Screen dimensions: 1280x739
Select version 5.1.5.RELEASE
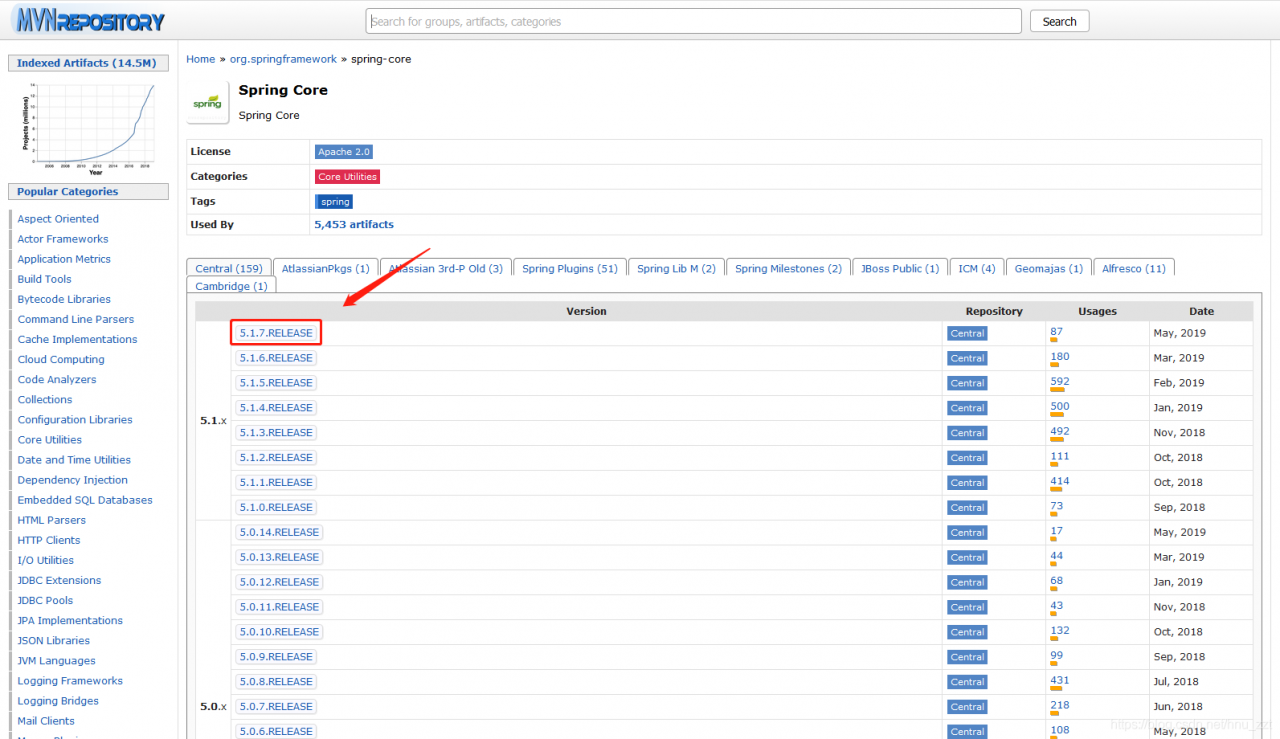276,383
